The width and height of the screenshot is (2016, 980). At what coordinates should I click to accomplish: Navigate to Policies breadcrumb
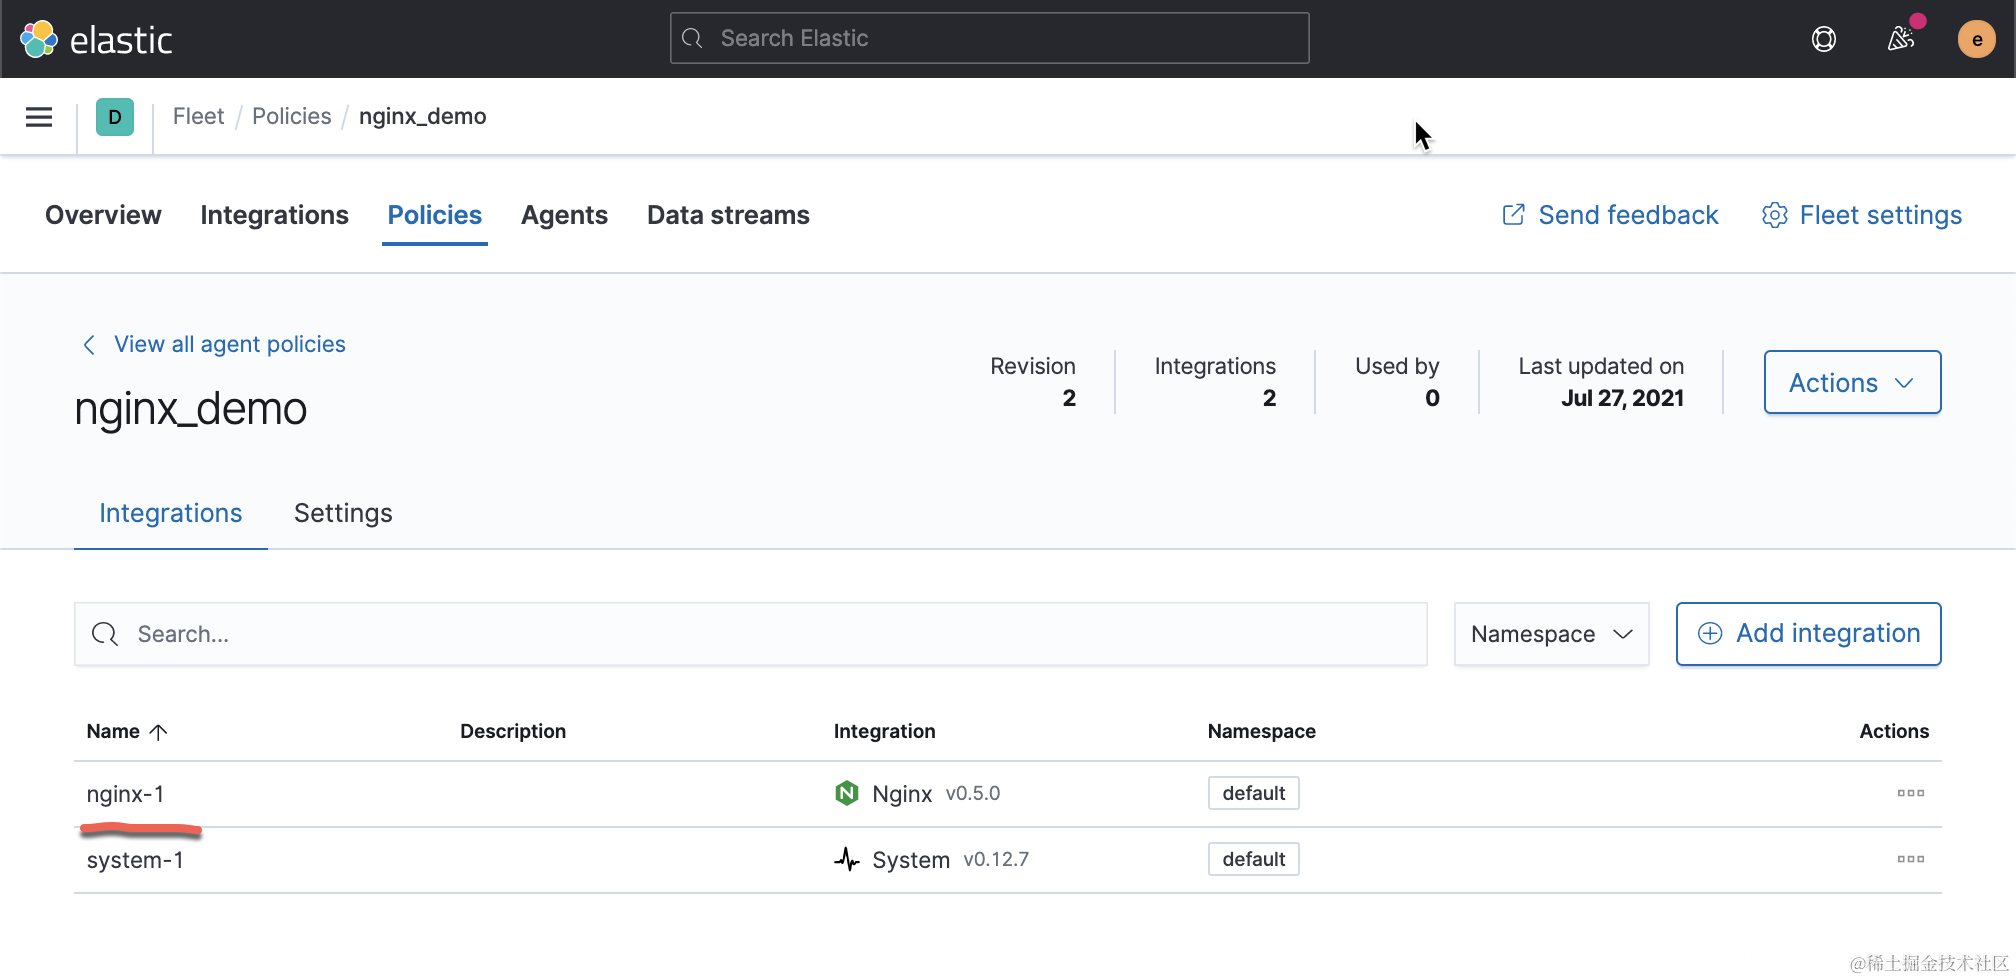(291, 117)
